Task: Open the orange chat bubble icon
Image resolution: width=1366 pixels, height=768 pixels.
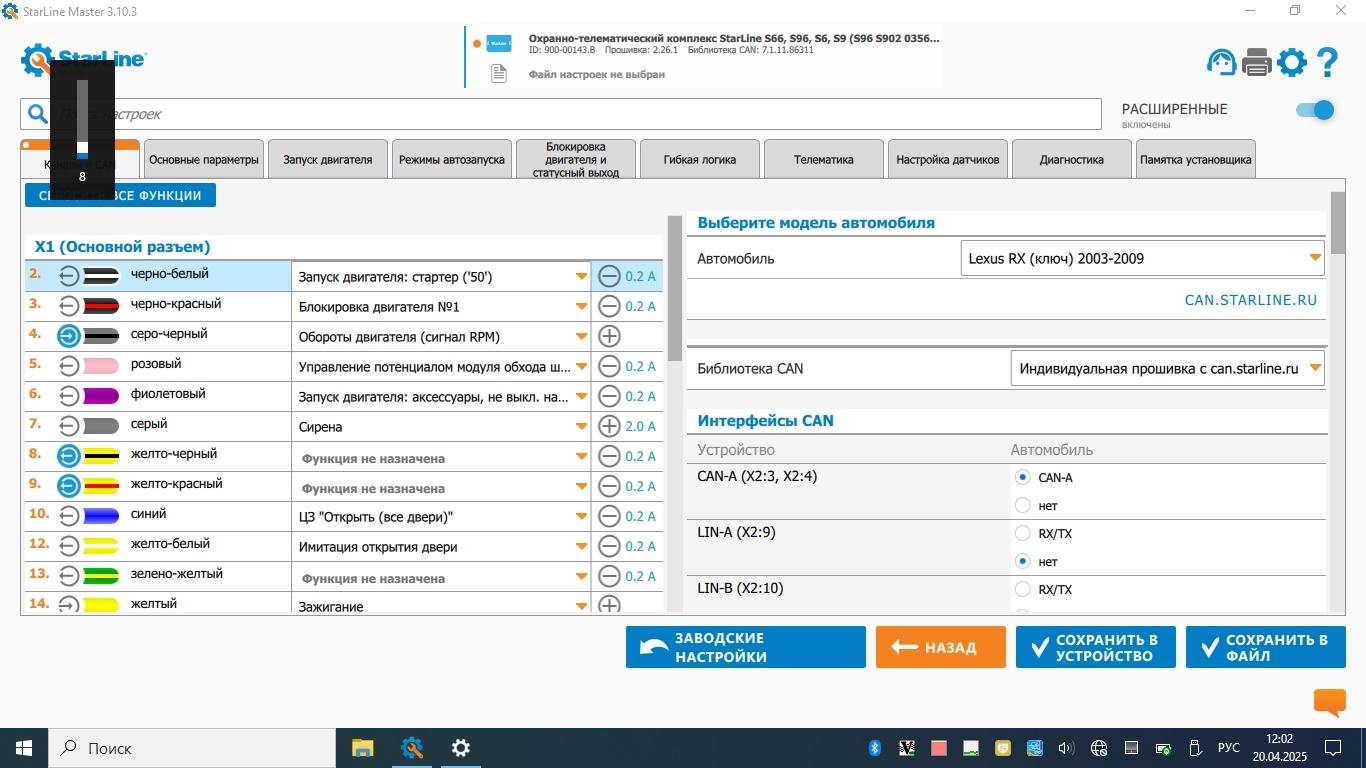Action: 1329,703
